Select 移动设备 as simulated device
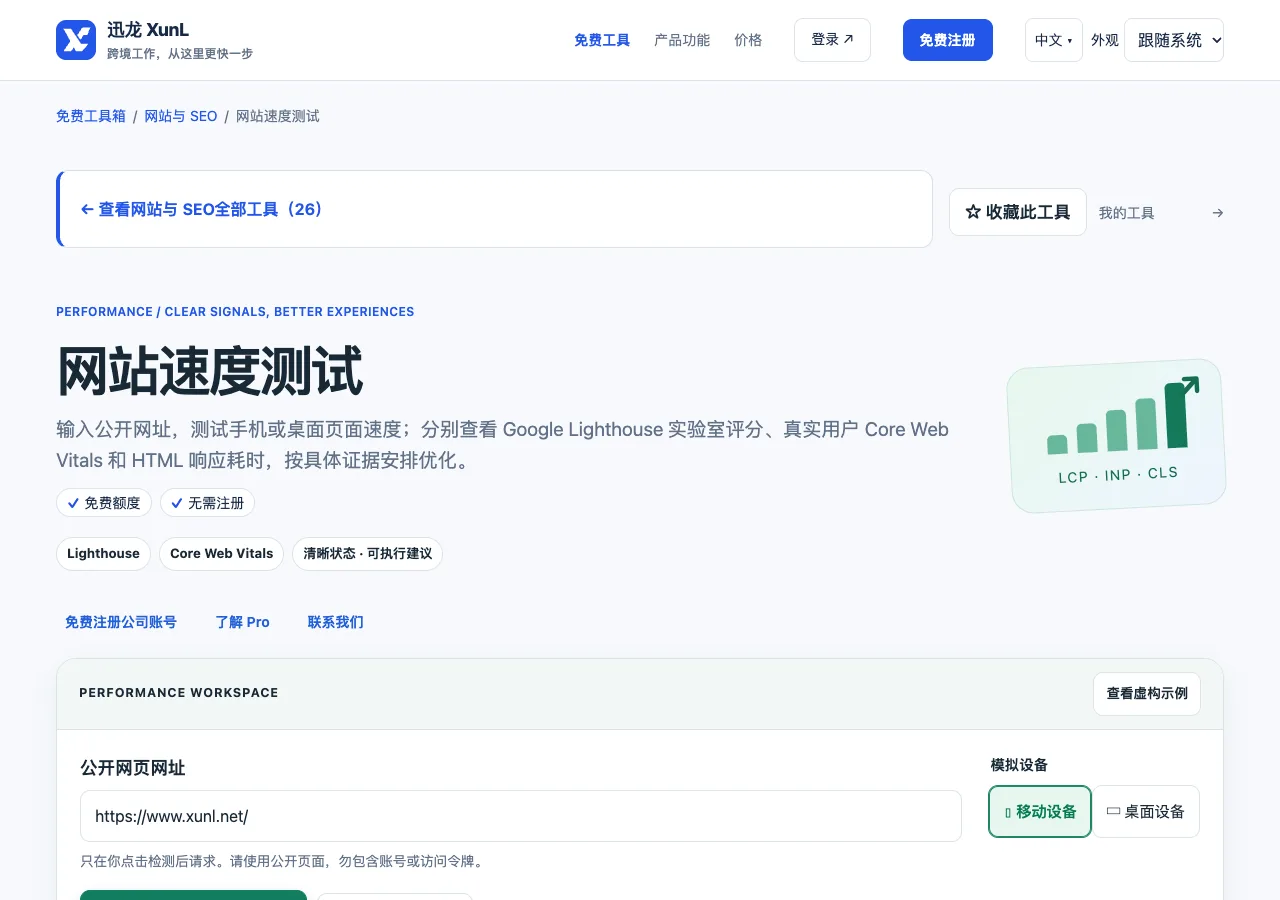Viewport: 1280px width, 900px height. (x=1040, y=811)
